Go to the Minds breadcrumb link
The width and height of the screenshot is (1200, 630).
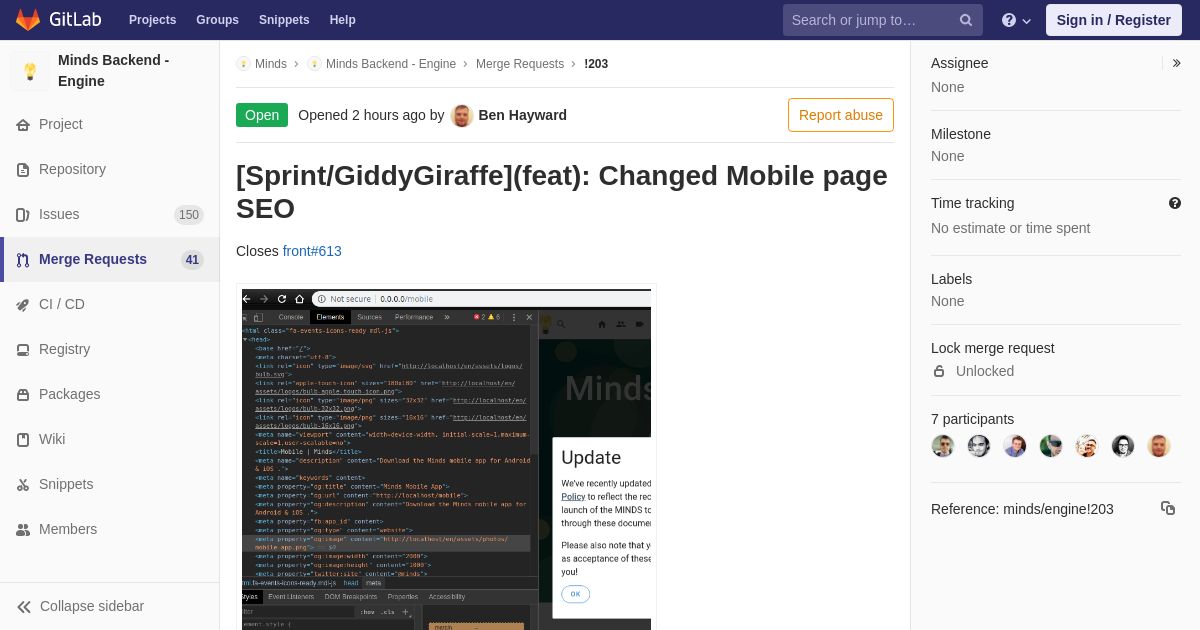[x=262, y=64]
